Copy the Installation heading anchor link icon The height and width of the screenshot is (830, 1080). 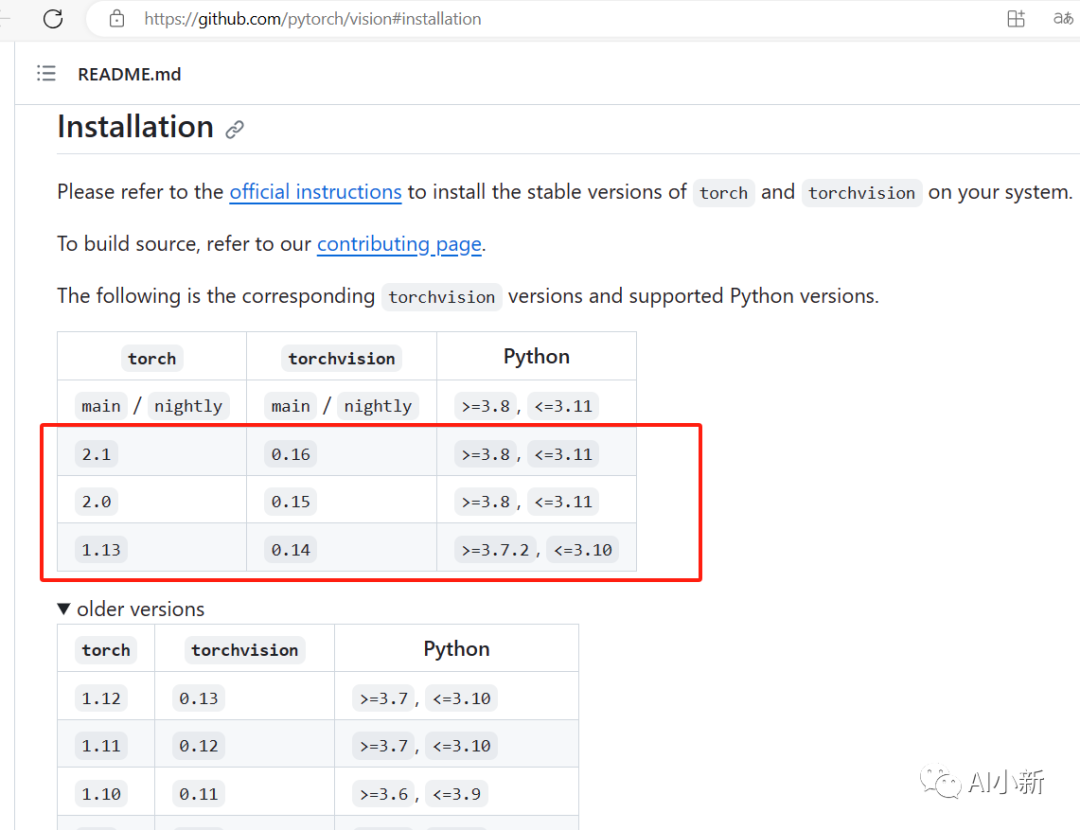tap(235, 129)
